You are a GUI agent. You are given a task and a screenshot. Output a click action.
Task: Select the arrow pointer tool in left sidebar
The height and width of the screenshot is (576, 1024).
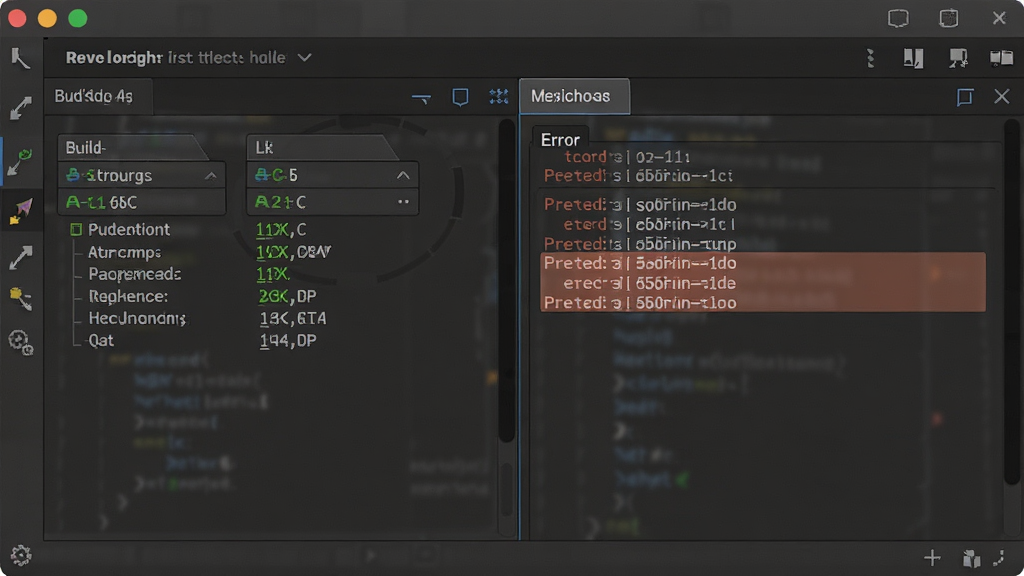pos(20,58)
